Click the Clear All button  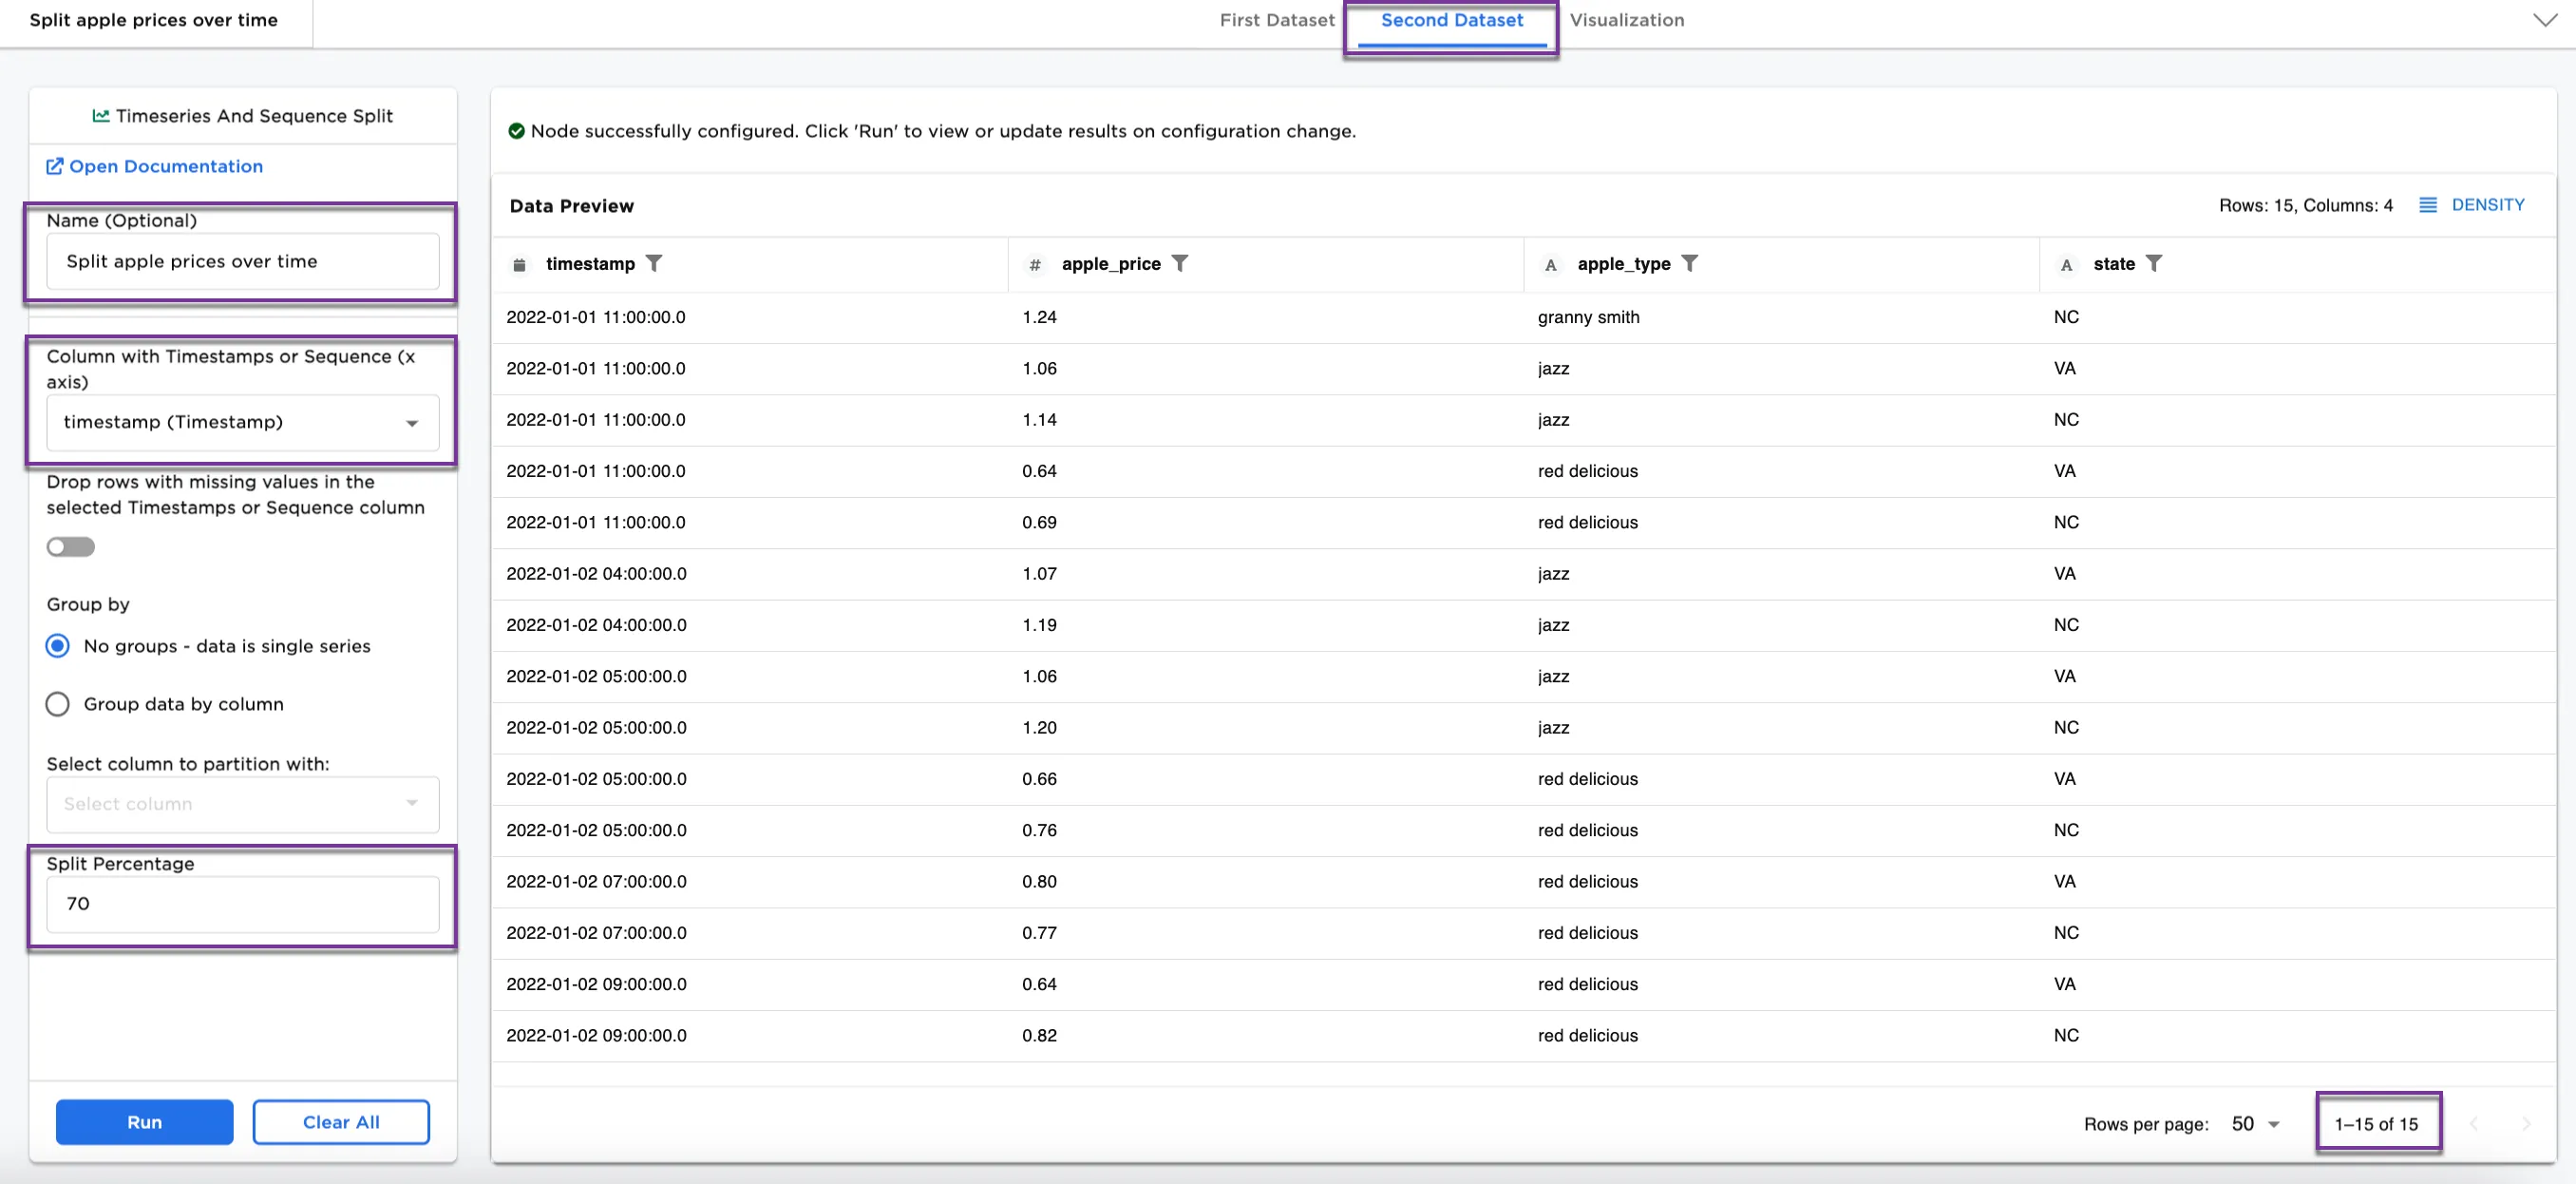coord(341,1122)
